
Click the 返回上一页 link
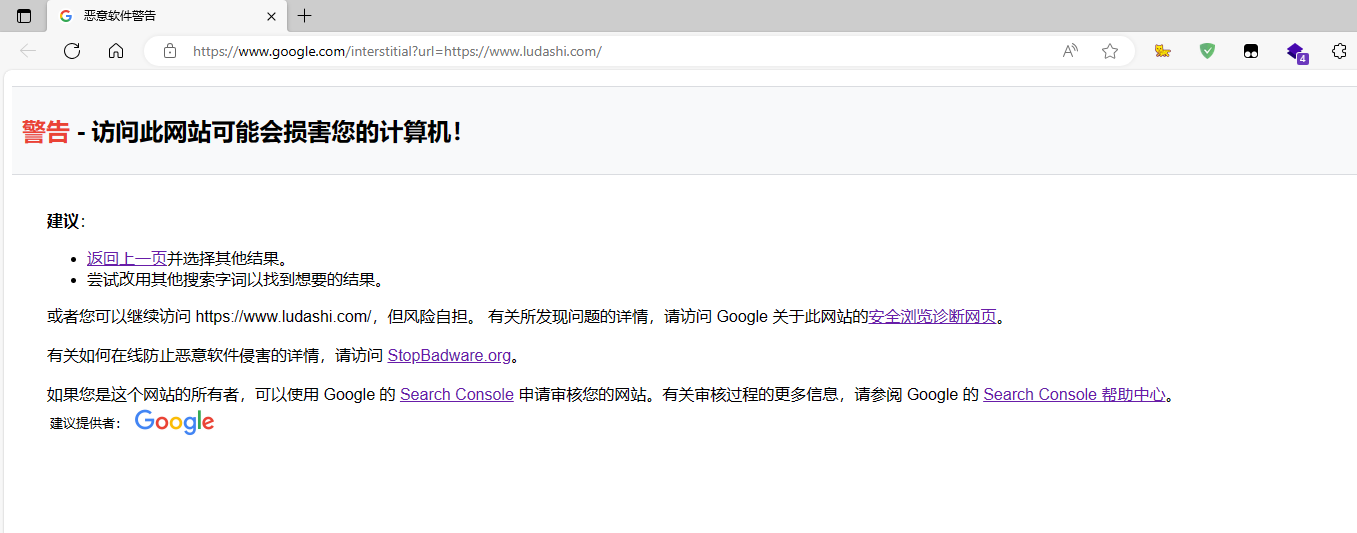point(127,258)
